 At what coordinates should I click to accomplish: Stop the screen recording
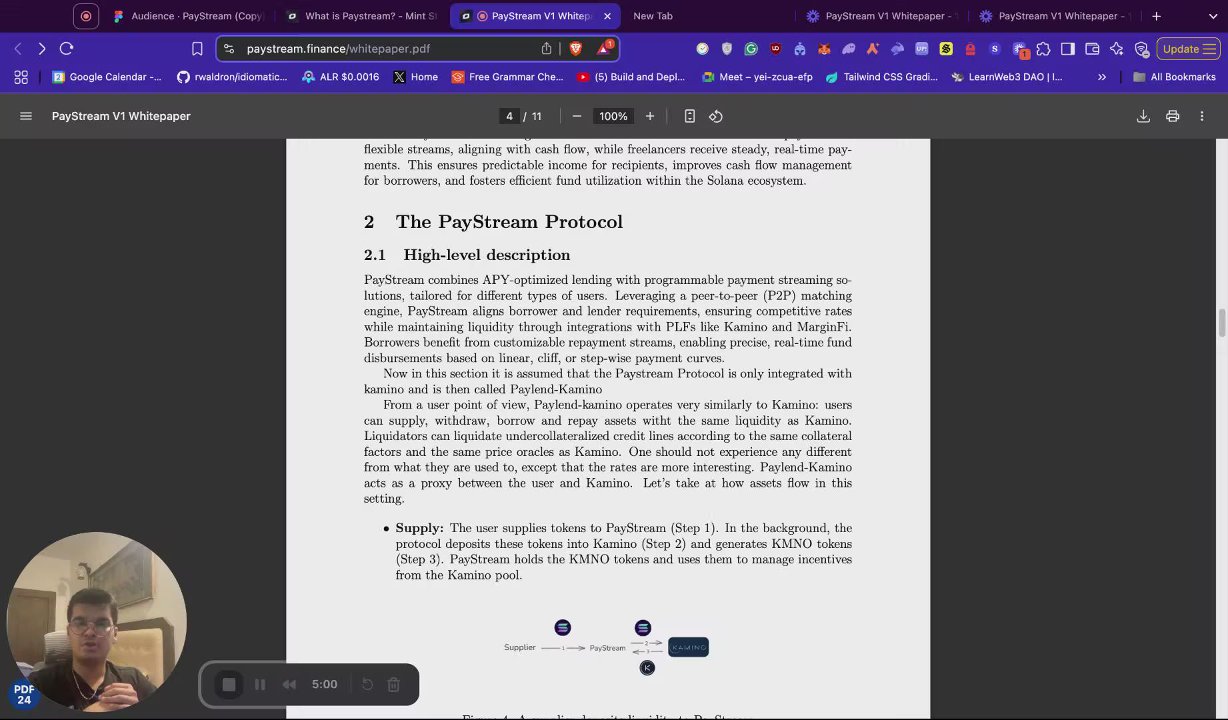229,685
